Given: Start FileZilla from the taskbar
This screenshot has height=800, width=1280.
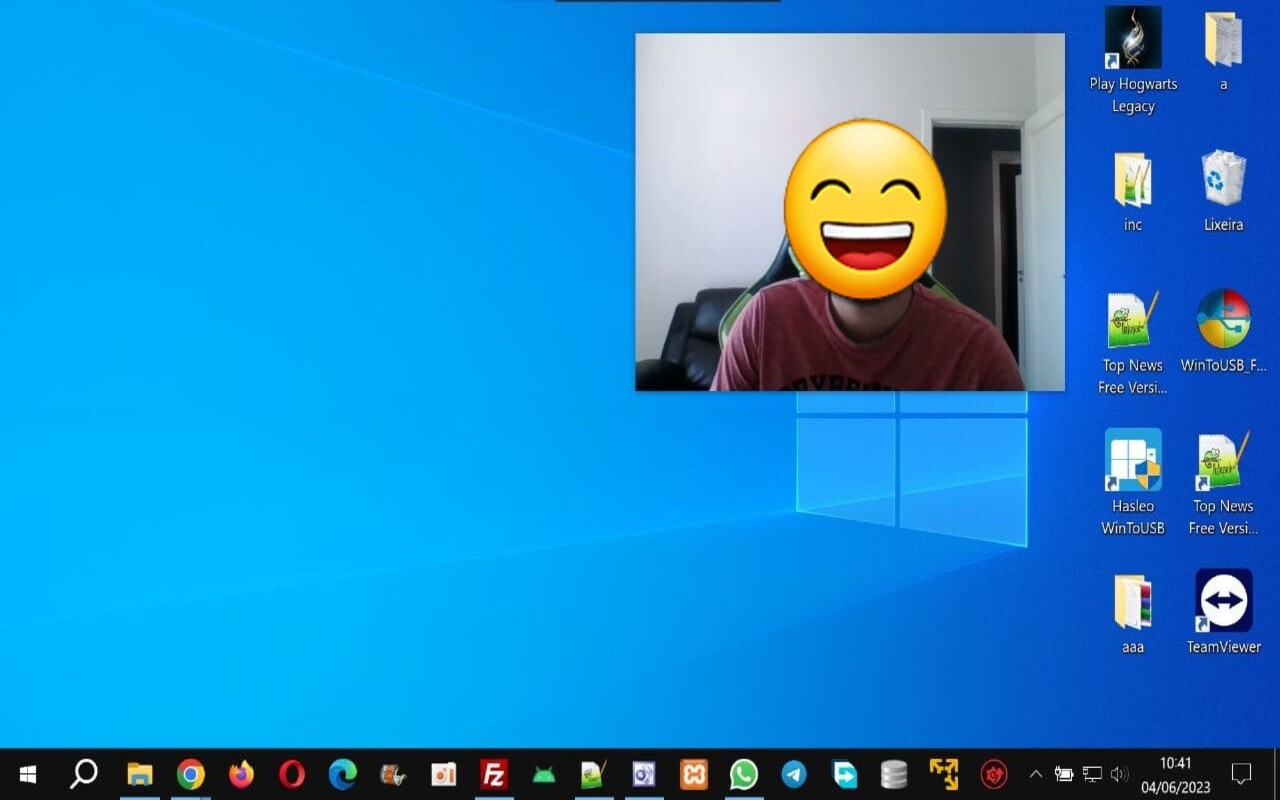Looking at the screenshot, I should click(x=493, y=774).
